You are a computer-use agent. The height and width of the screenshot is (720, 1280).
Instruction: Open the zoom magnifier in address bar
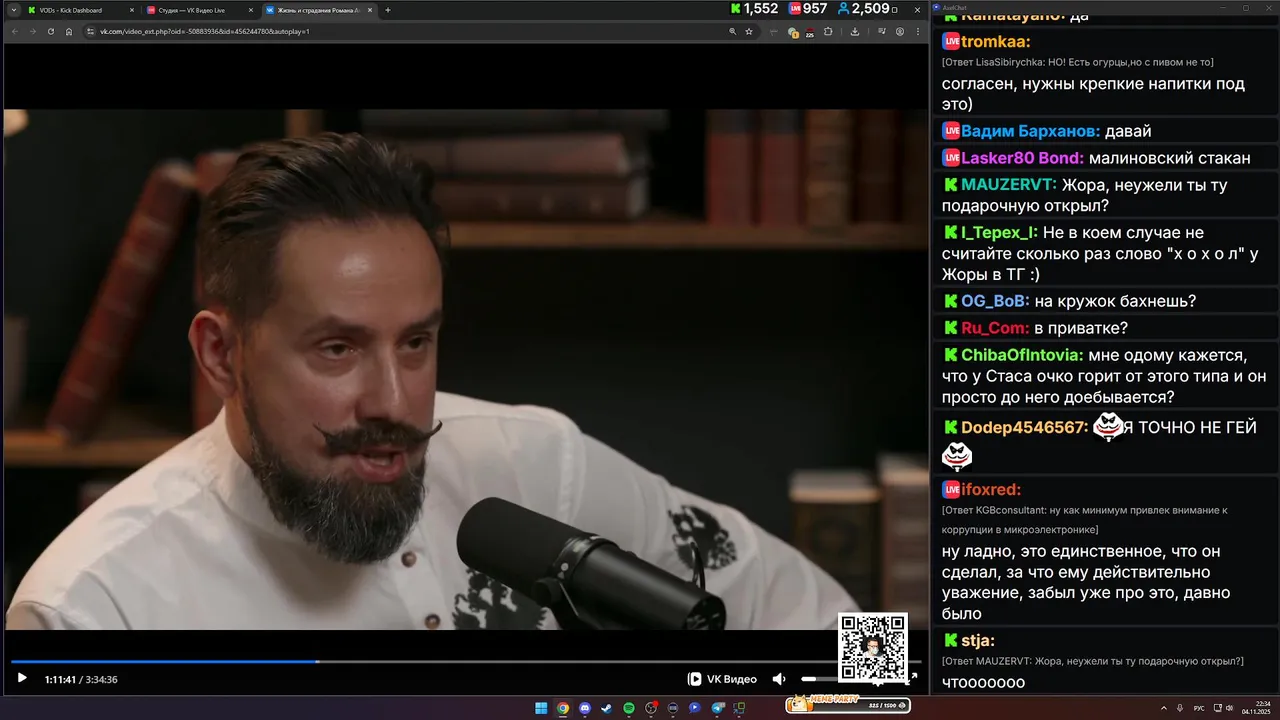point(733,31)
